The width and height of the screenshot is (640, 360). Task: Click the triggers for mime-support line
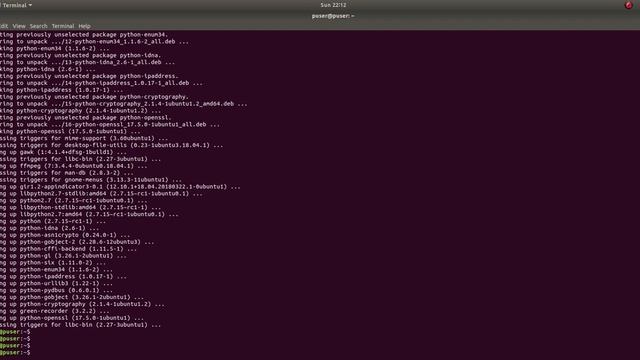coord(84,138)
